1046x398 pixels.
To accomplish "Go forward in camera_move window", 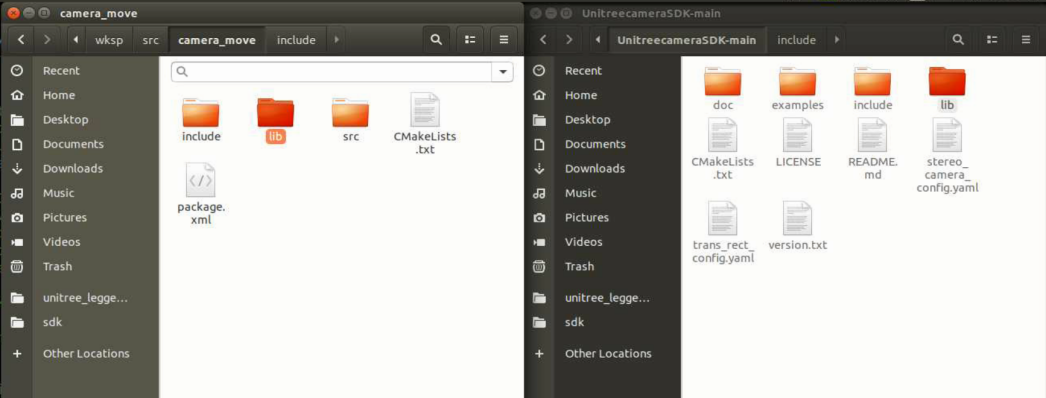I will click(47, 40).
